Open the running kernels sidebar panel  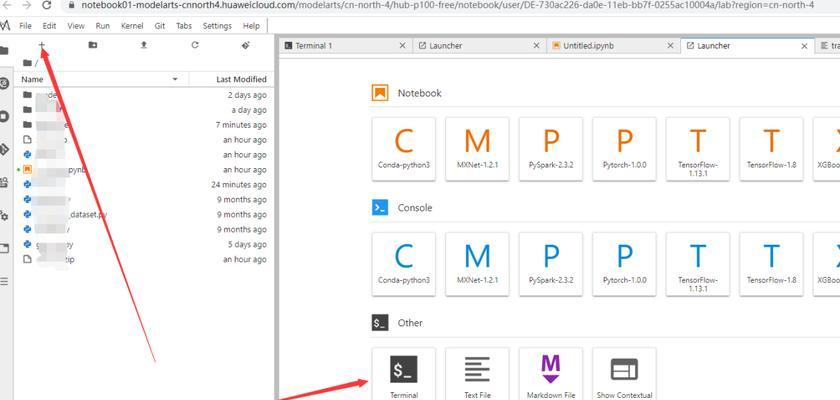[4, 116]
